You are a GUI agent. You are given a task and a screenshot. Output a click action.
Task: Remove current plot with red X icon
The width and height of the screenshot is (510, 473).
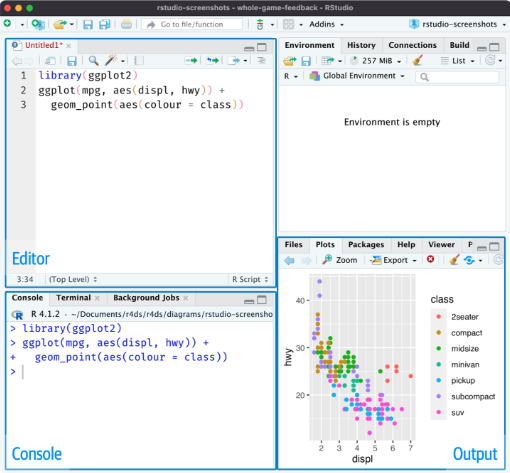430,259
